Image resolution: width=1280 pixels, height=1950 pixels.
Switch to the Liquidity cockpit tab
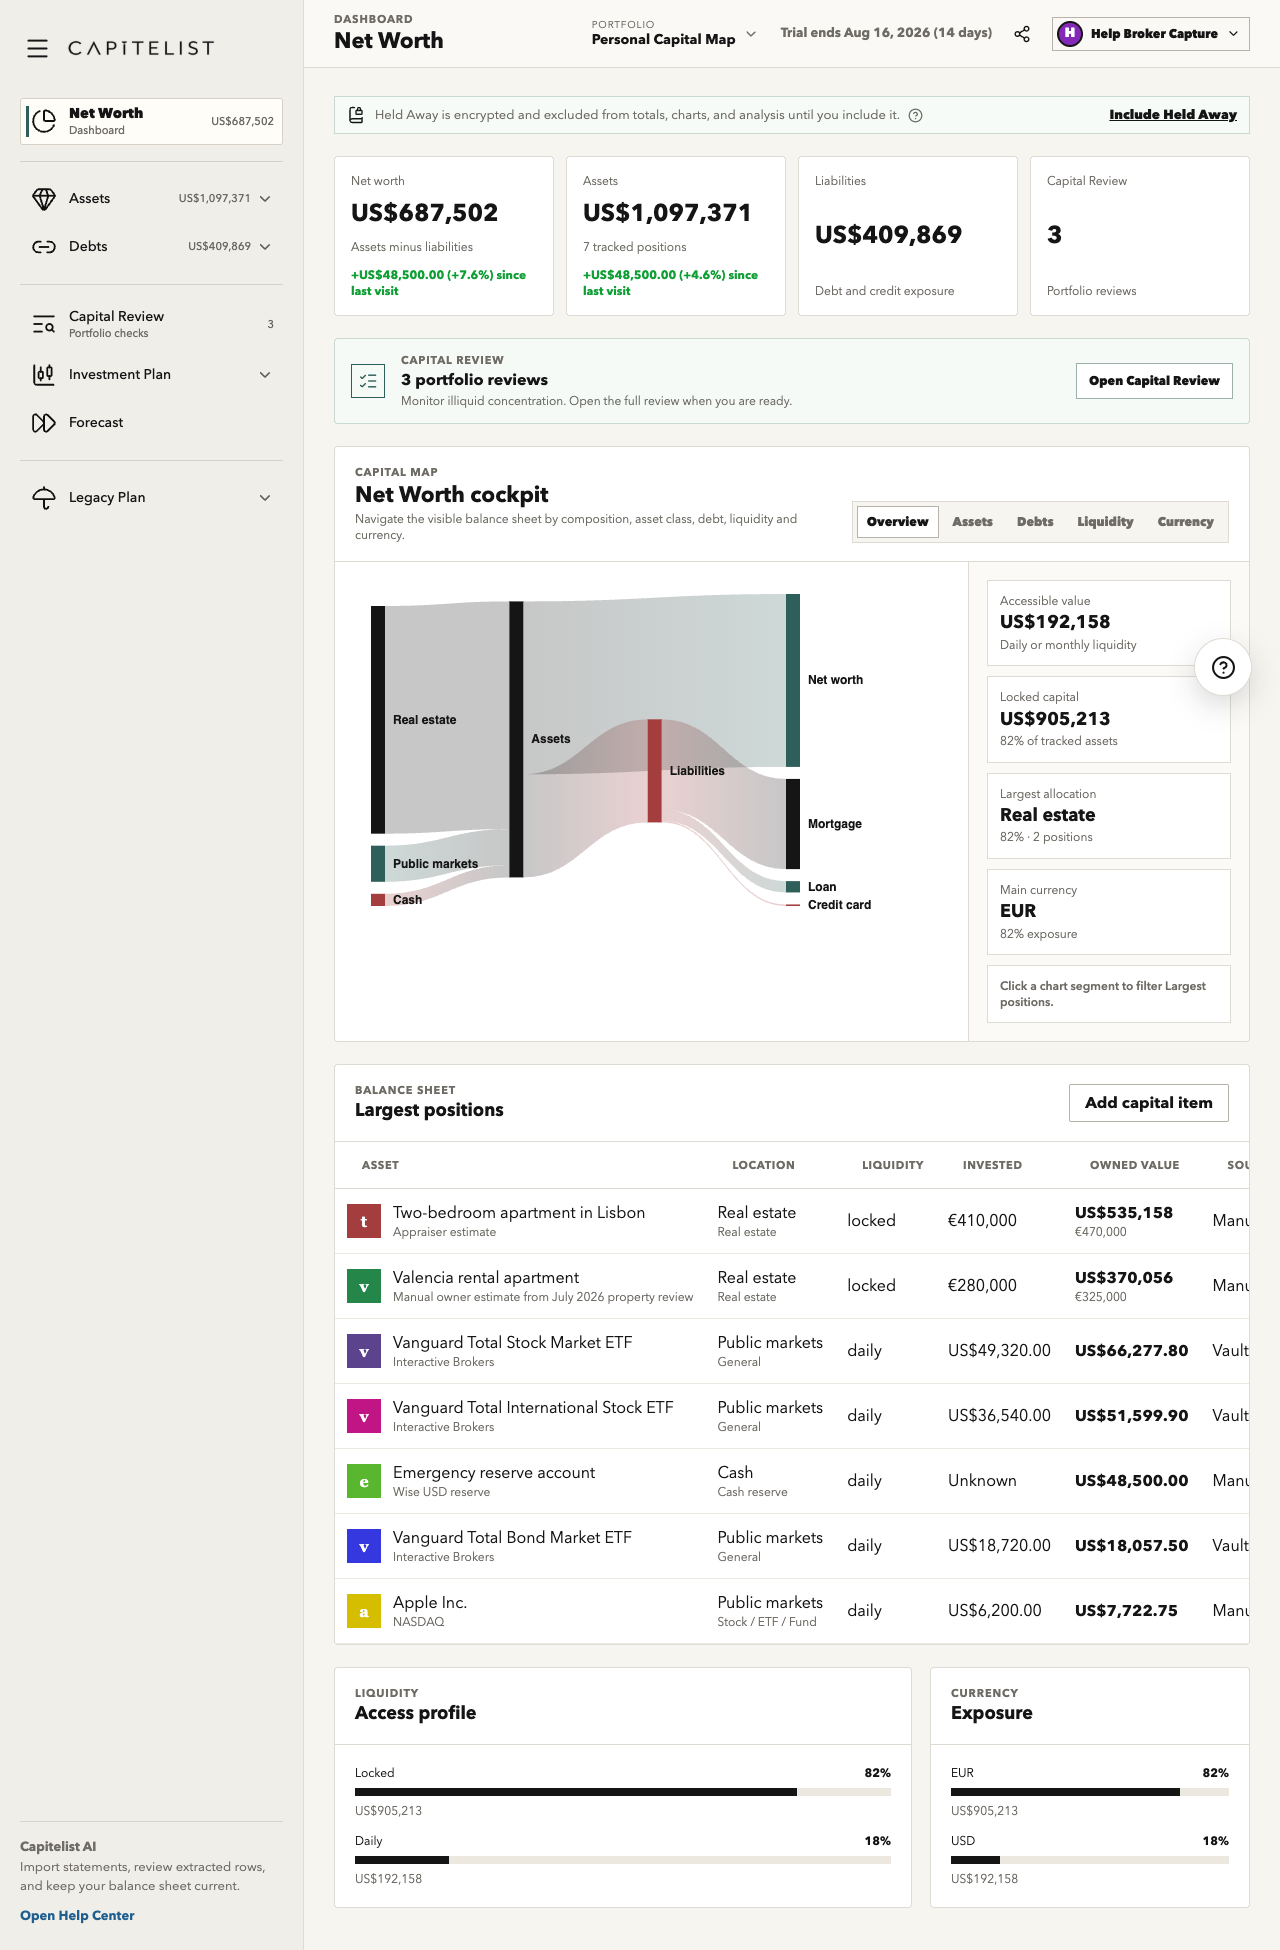1105,522
